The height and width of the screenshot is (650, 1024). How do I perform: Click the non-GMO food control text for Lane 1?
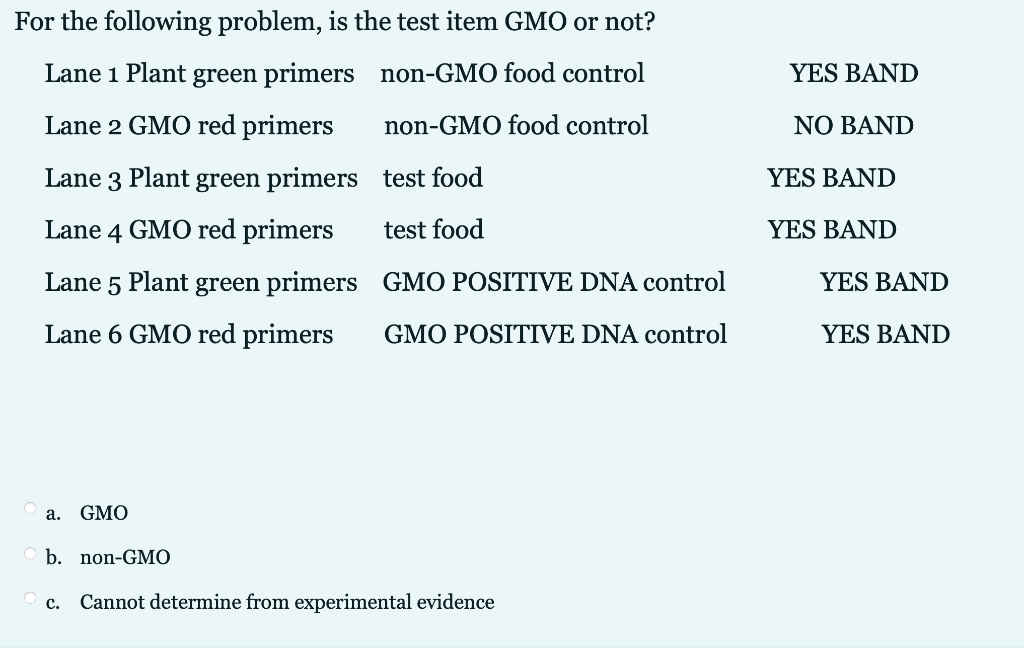point(512,73)
